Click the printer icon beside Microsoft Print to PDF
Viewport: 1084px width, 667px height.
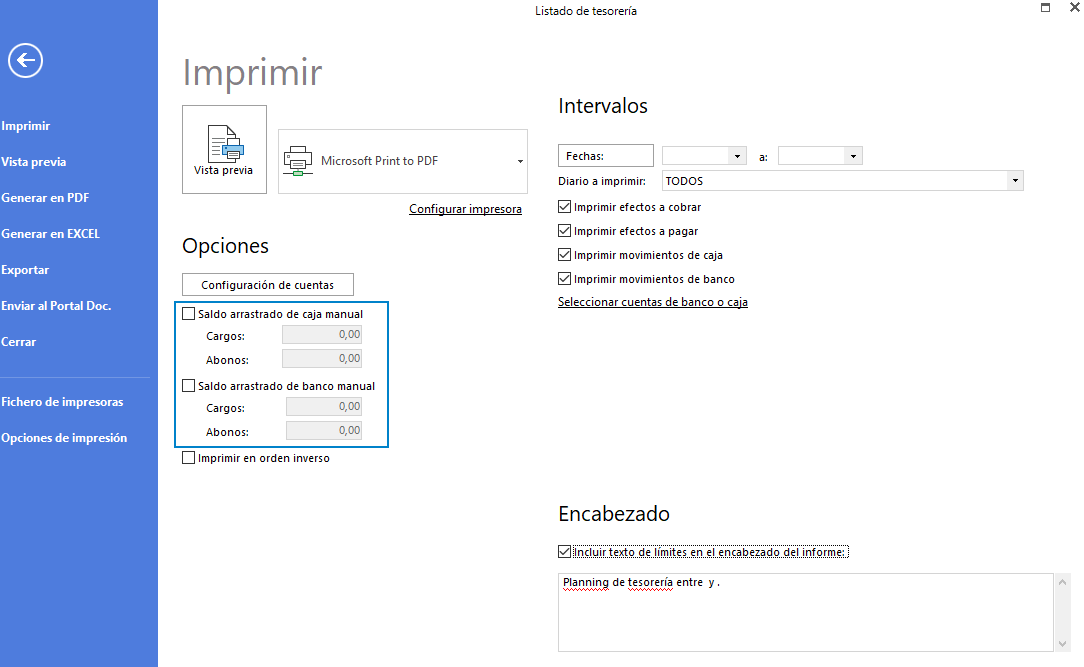coord(298,161)
